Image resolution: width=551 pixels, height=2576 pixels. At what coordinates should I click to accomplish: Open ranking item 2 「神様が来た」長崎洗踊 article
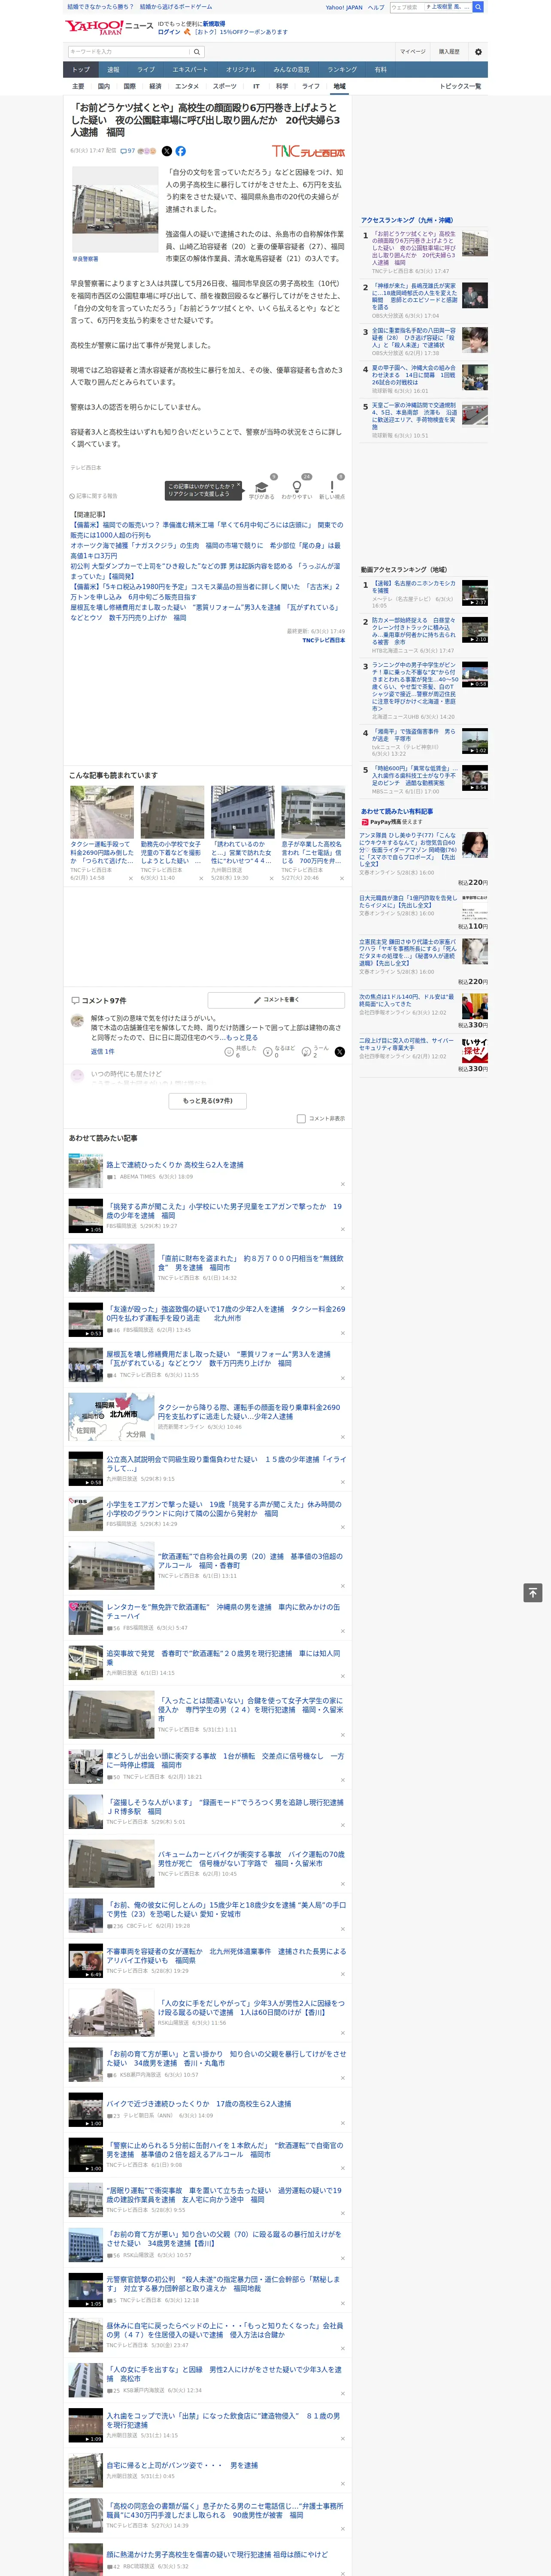click(414, 297)
